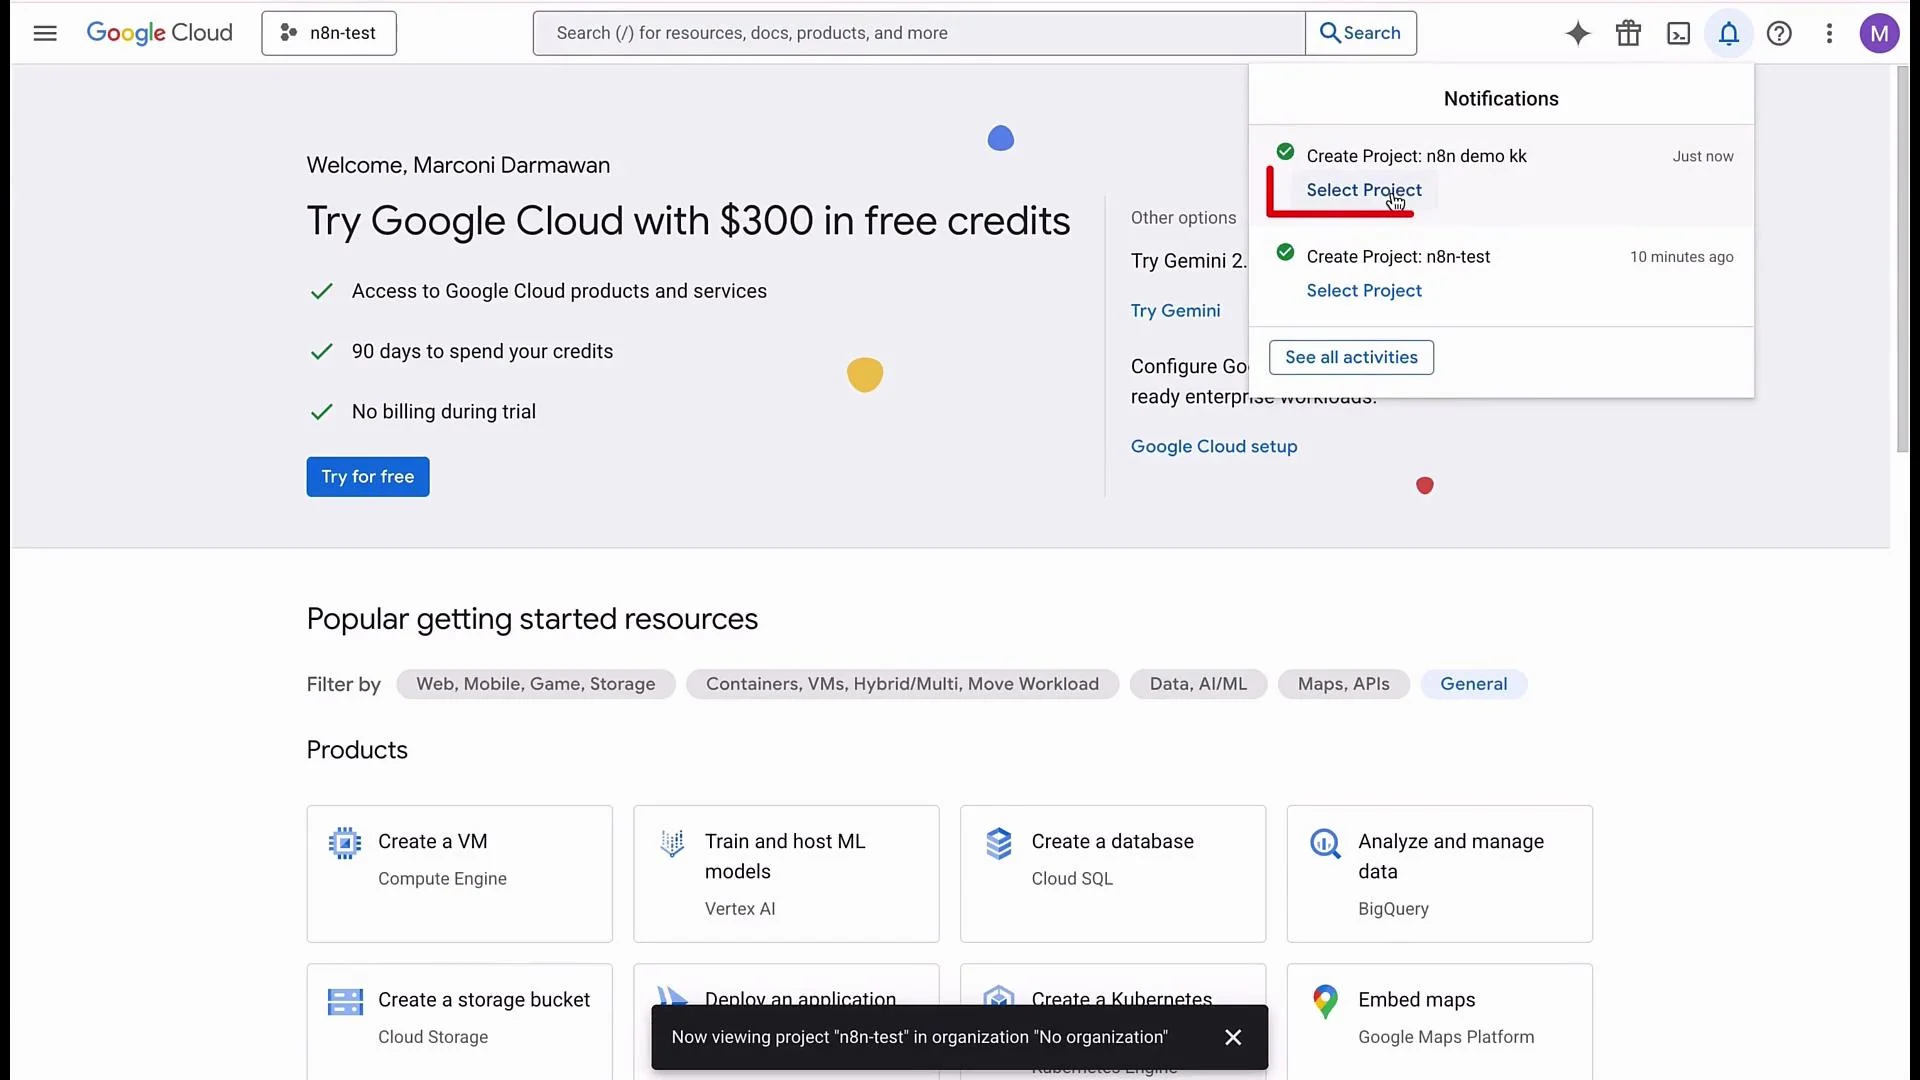Screen dimensions: 1920x1080
Task: Select Project for n8n demo kk
Action: tap(1363, 190)
